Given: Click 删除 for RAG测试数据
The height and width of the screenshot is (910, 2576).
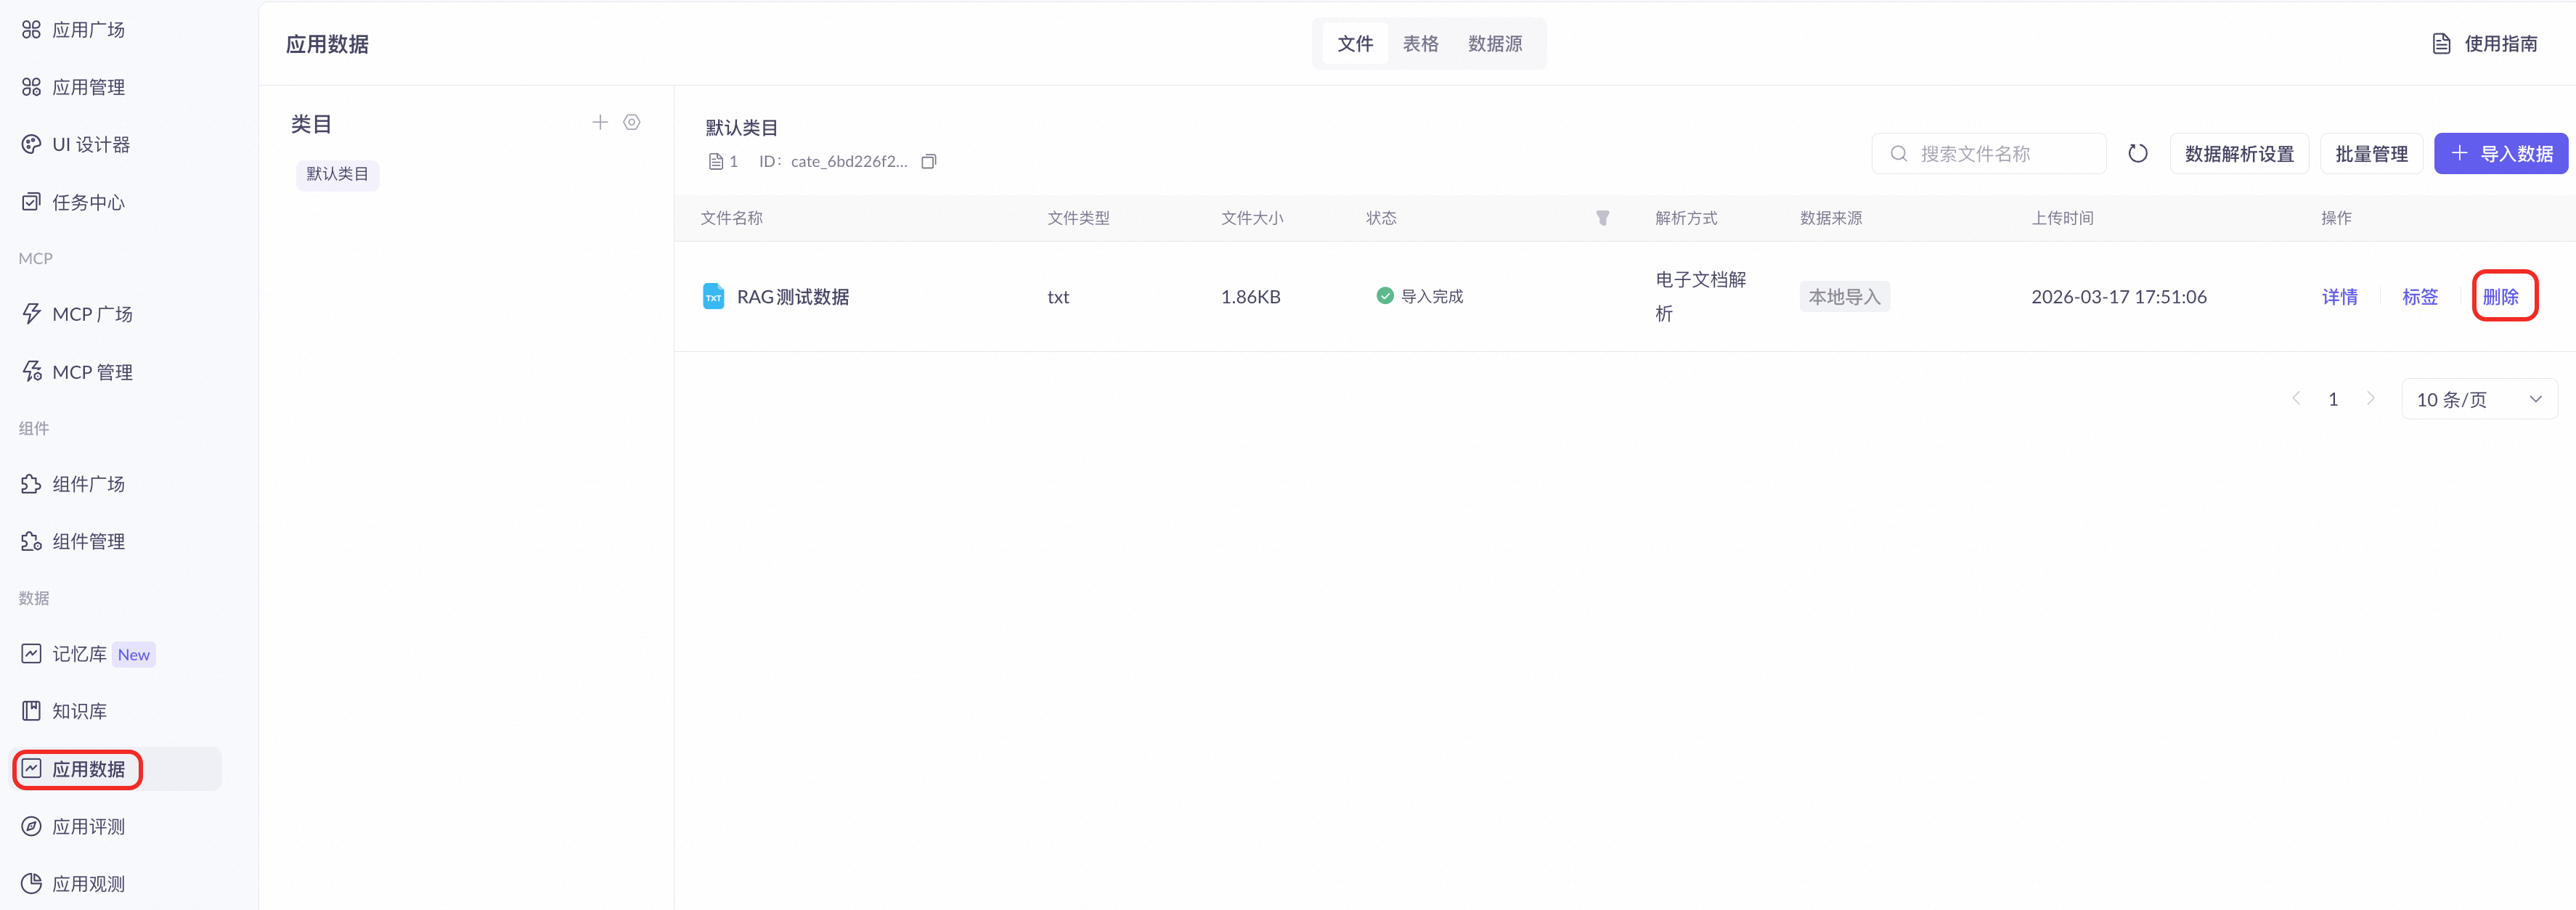Looking at the screenshot, I should 2500,296.
